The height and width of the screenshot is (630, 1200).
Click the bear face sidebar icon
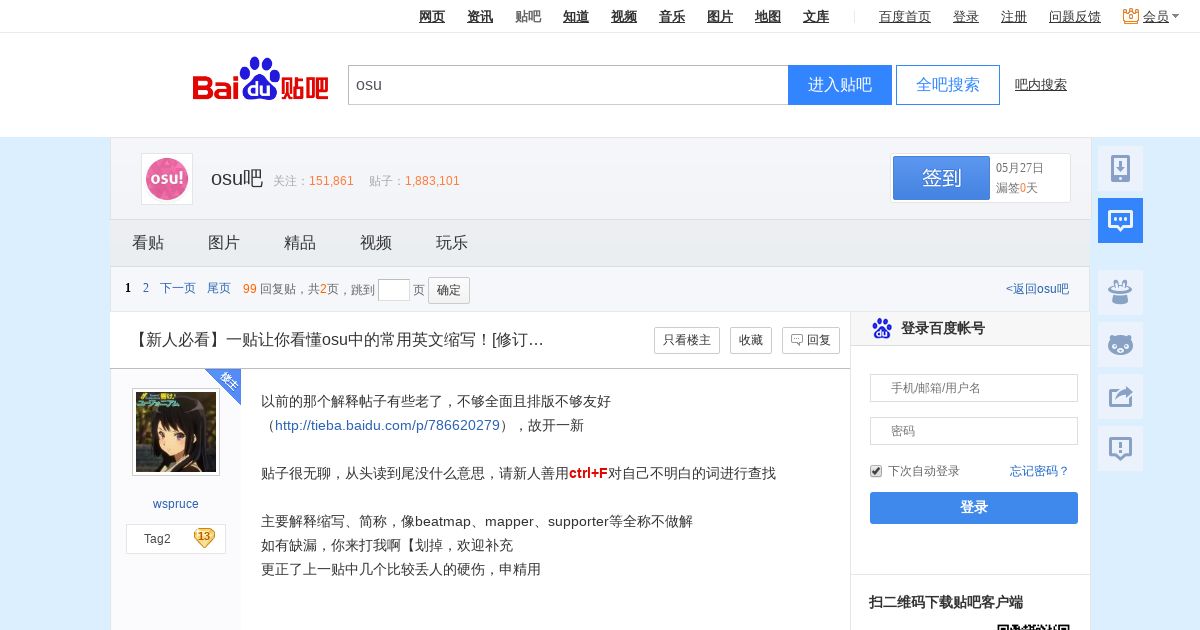coord(1120,344)
